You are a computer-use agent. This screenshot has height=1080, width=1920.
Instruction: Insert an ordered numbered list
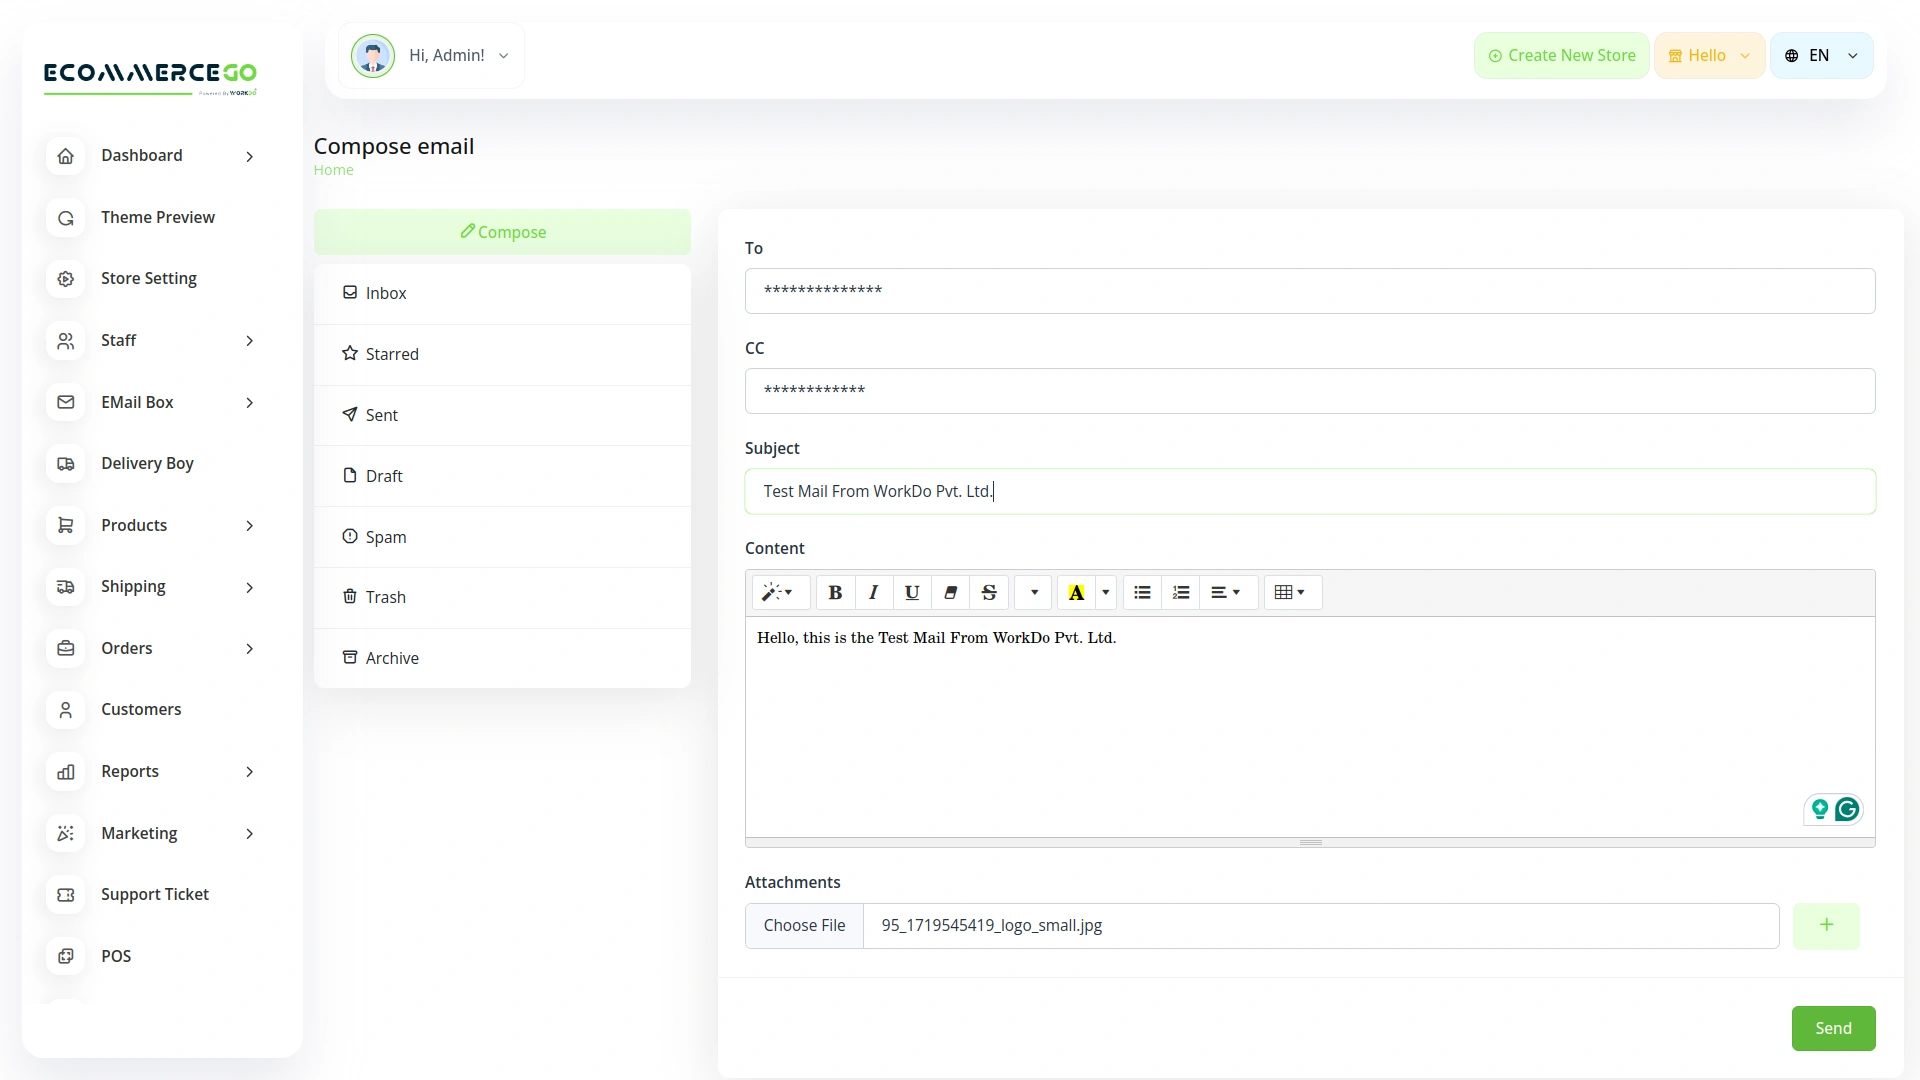click(x=1180, y=592)
